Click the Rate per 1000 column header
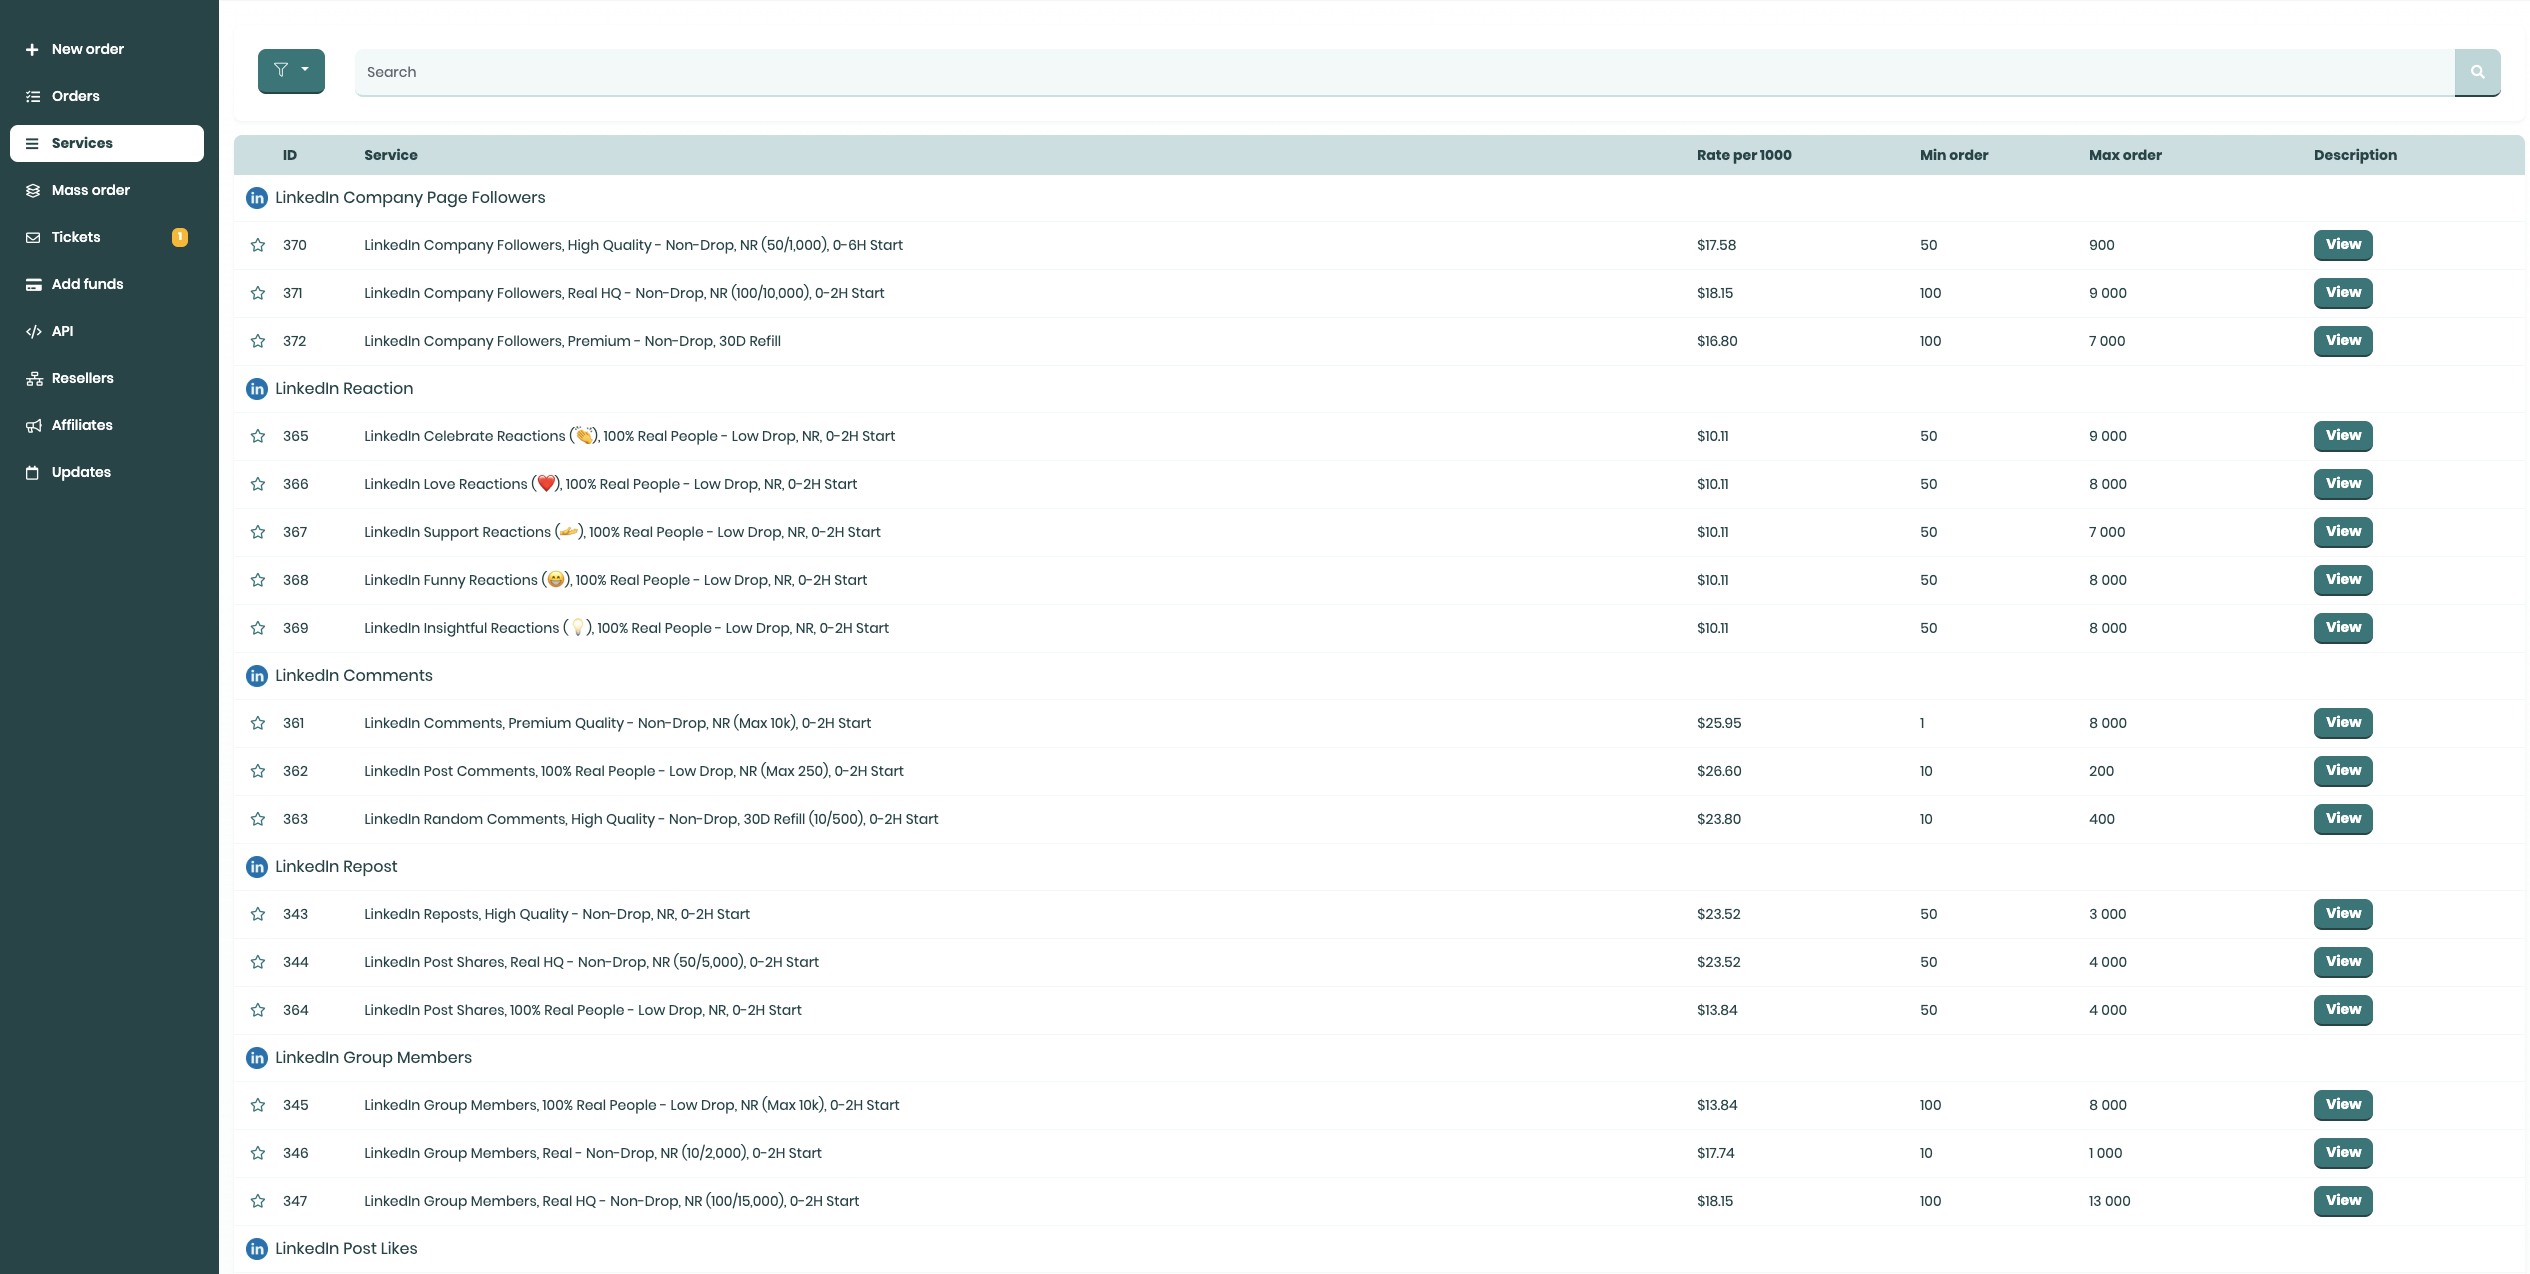Screen dimensions: 2530x1274 (1744, 155)
